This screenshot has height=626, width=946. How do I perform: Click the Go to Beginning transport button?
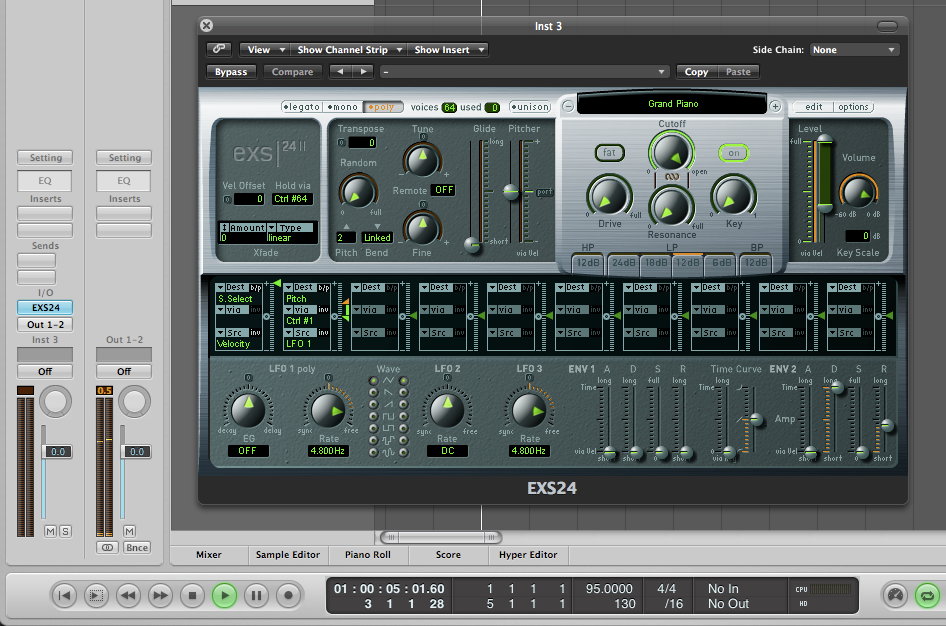pyautogui.click(x=64, y=596)
